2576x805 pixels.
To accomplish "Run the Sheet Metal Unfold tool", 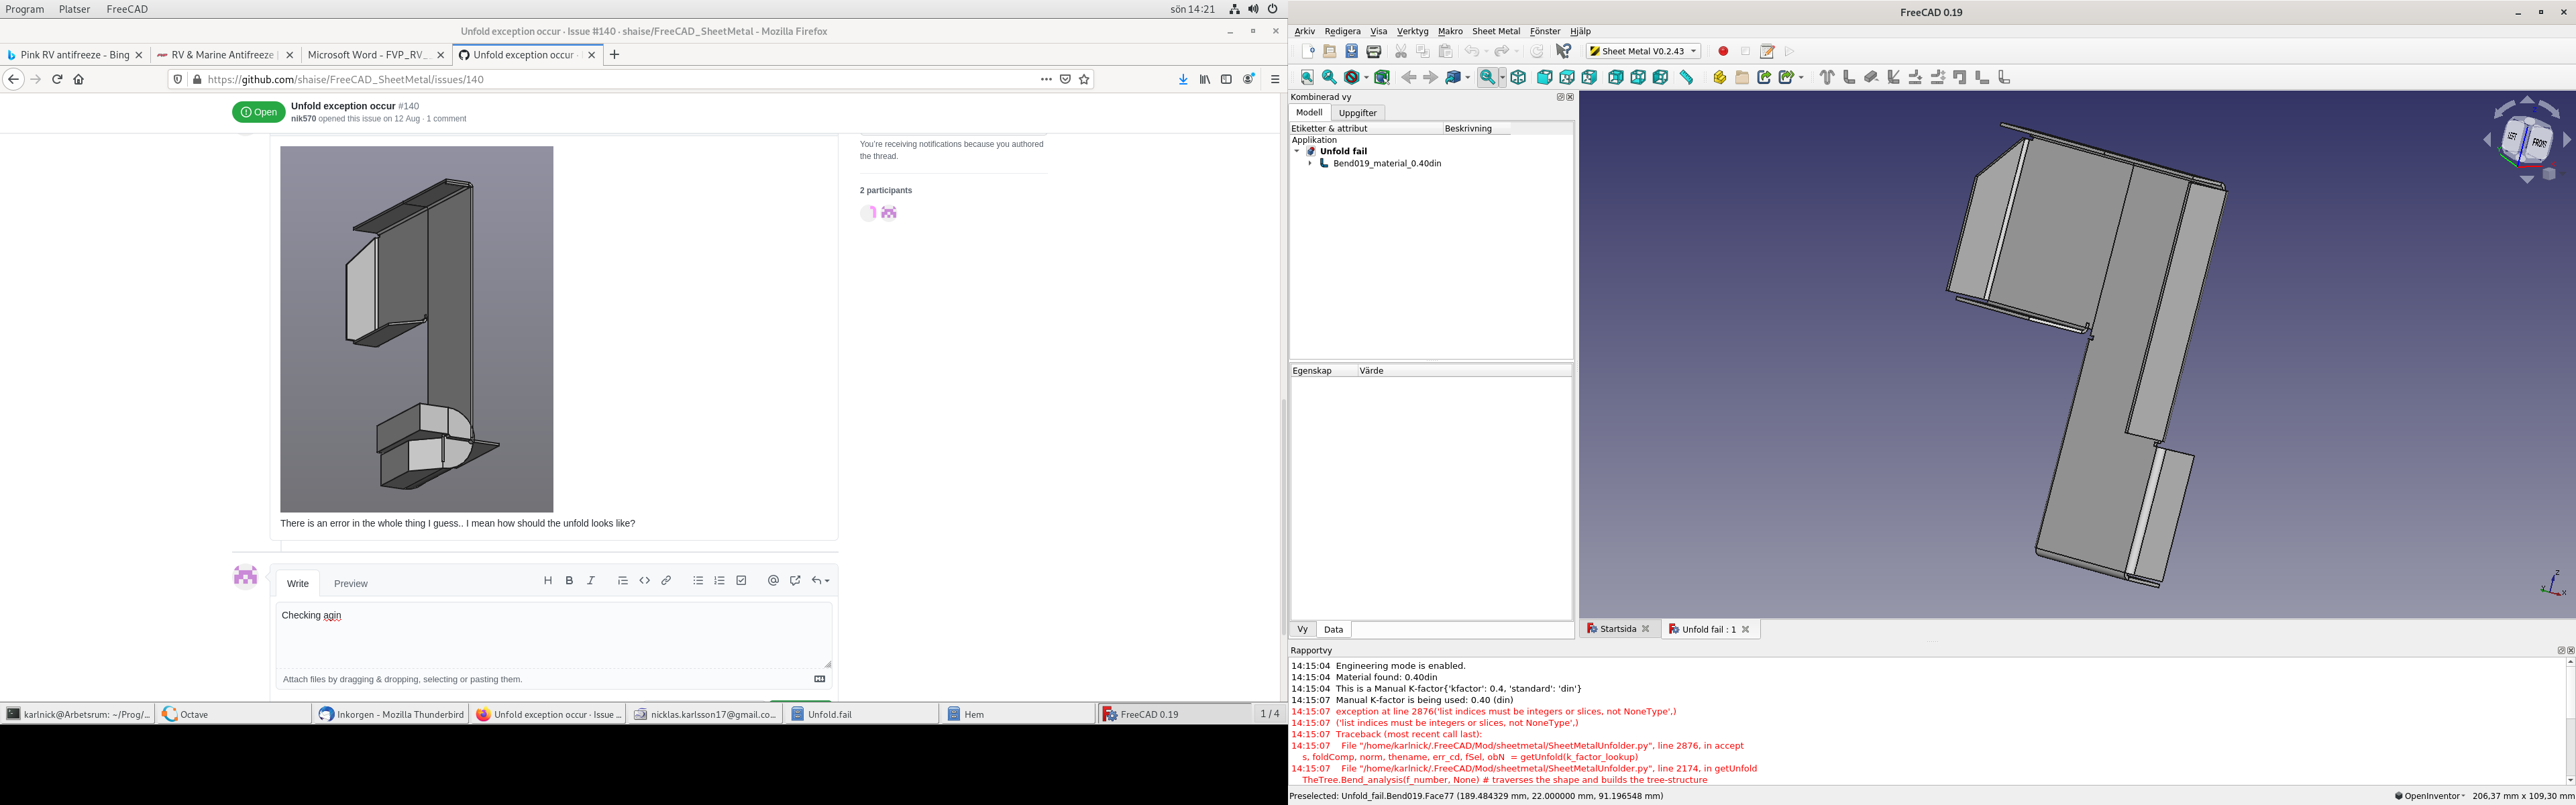I will (x=1915, y=77).
